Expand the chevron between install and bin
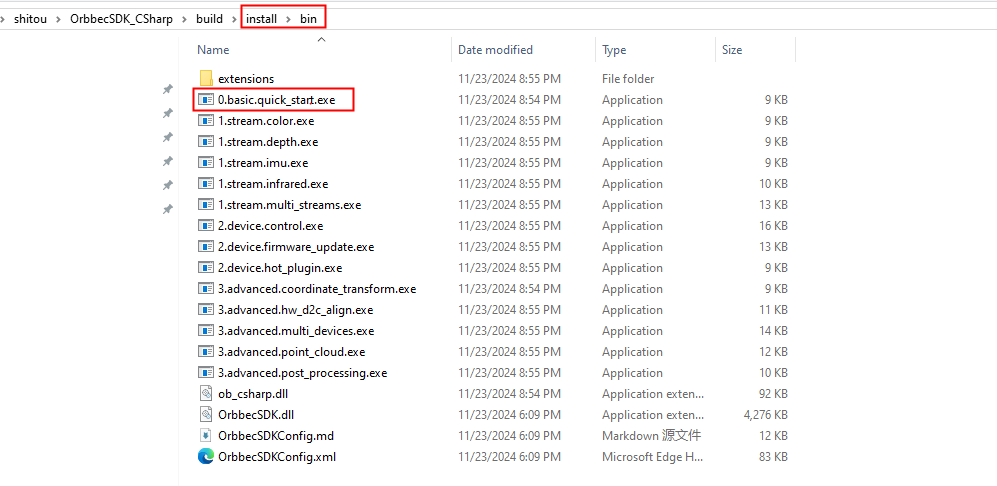997x486 pixels. click(289, 19)
